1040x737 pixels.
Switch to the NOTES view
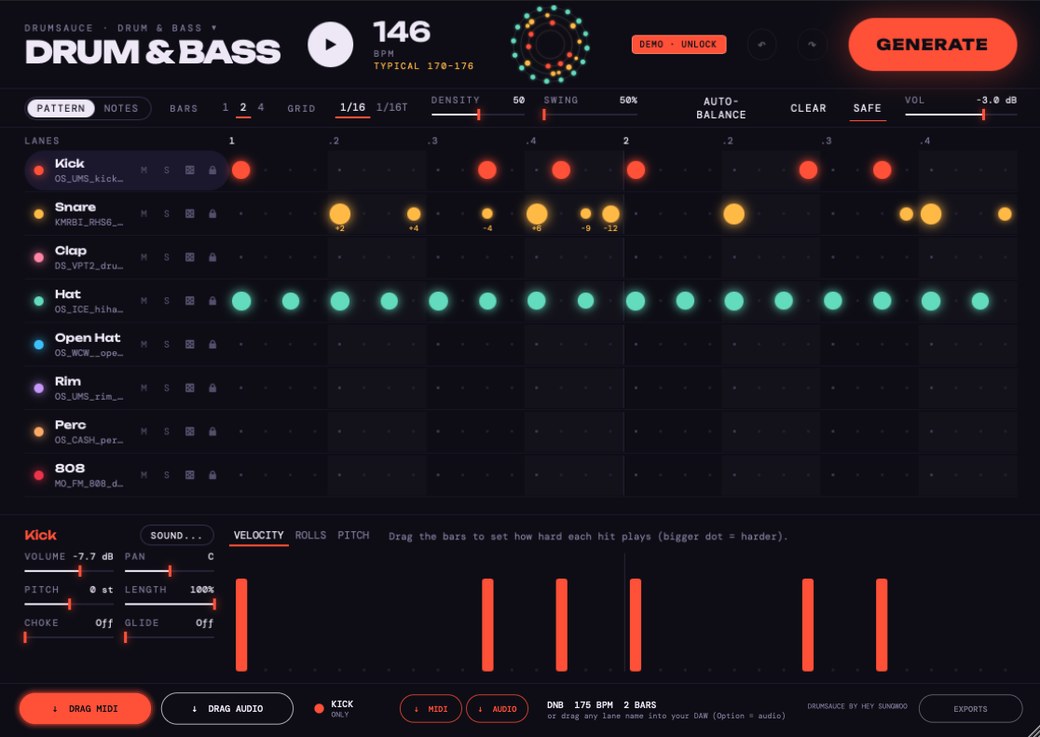[x=121, y=108]
